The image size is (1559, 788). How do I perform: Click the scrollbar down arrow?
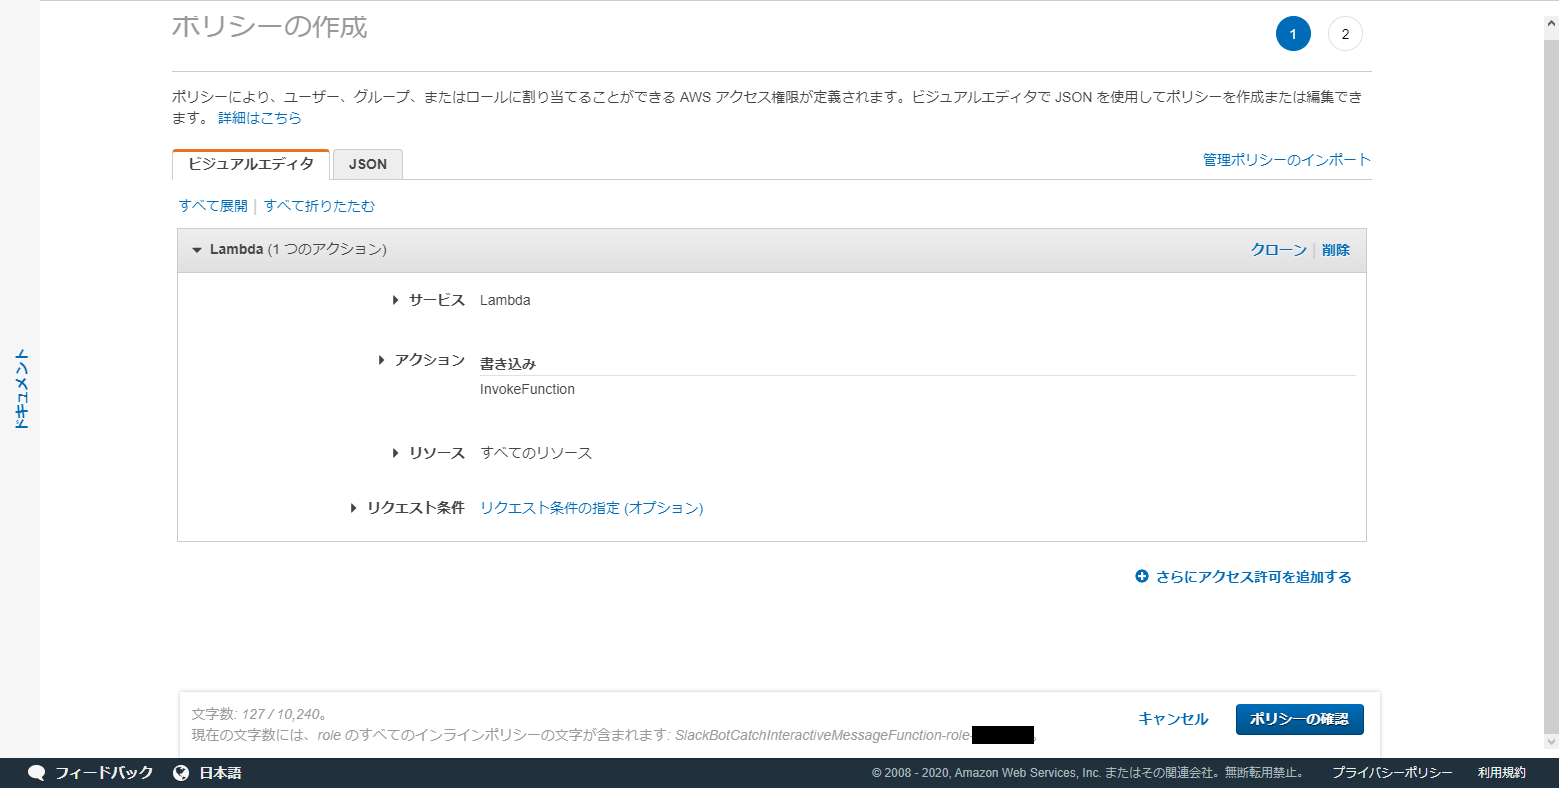coord(1551,742)
